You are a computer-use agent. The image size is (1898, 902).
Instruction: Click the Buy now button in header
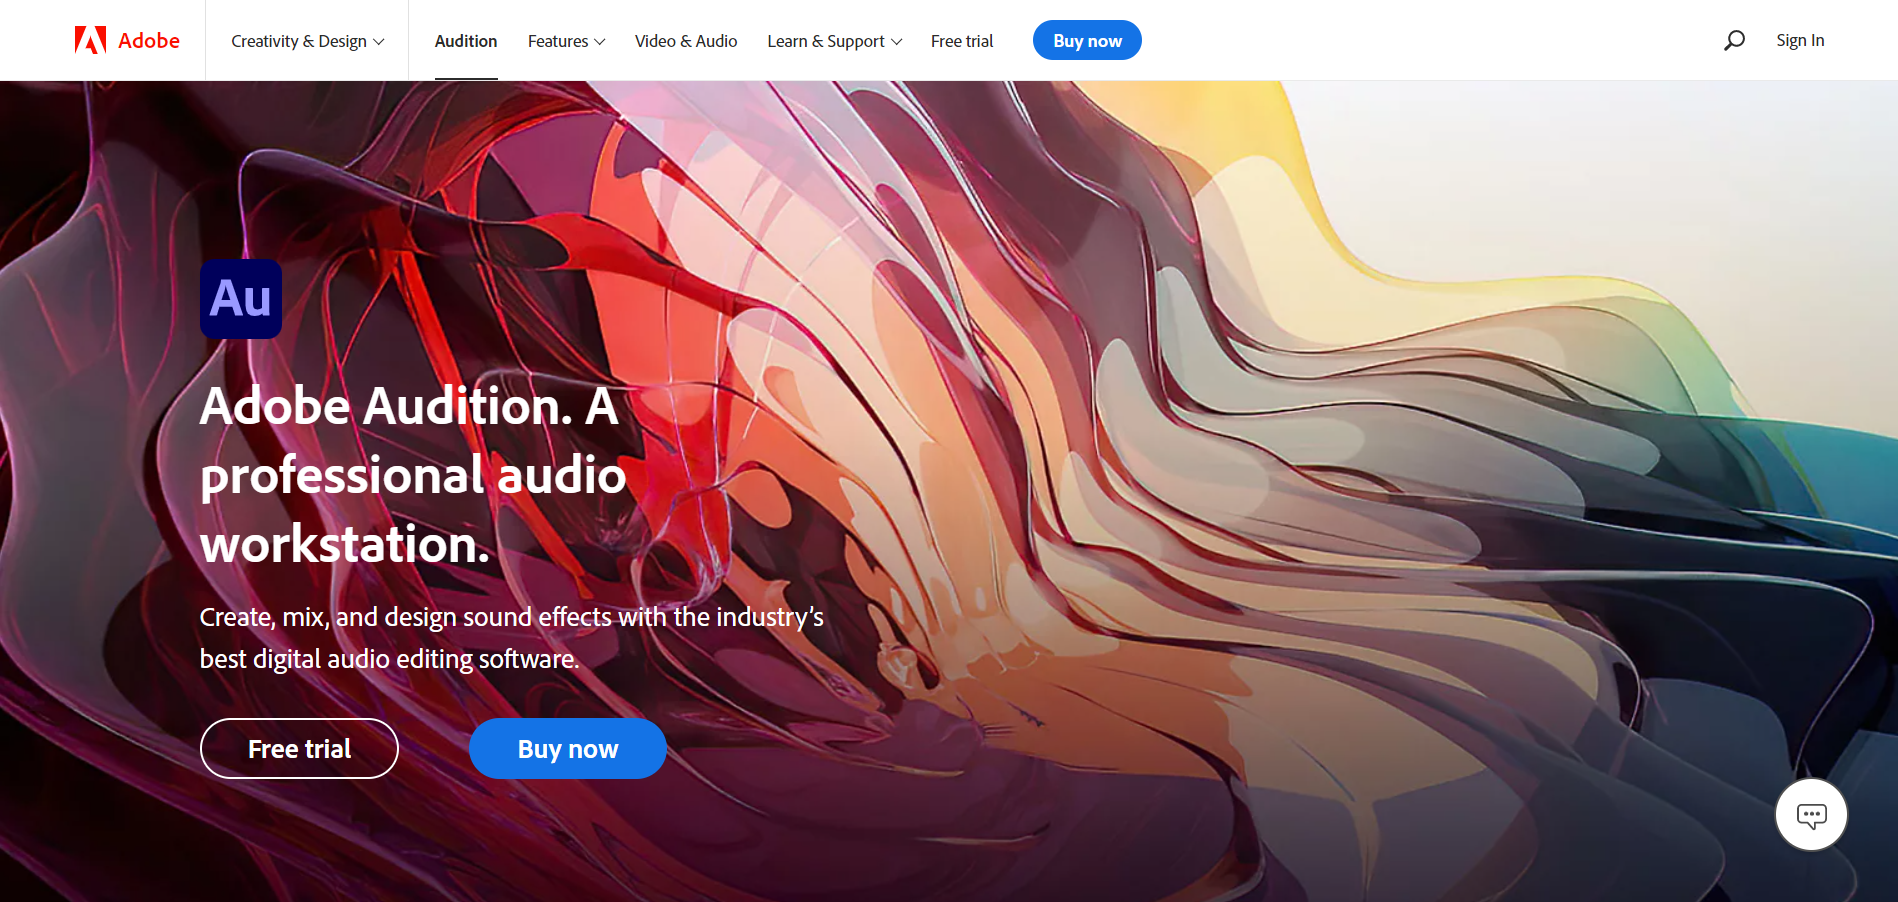click(x=1087, y=40)
